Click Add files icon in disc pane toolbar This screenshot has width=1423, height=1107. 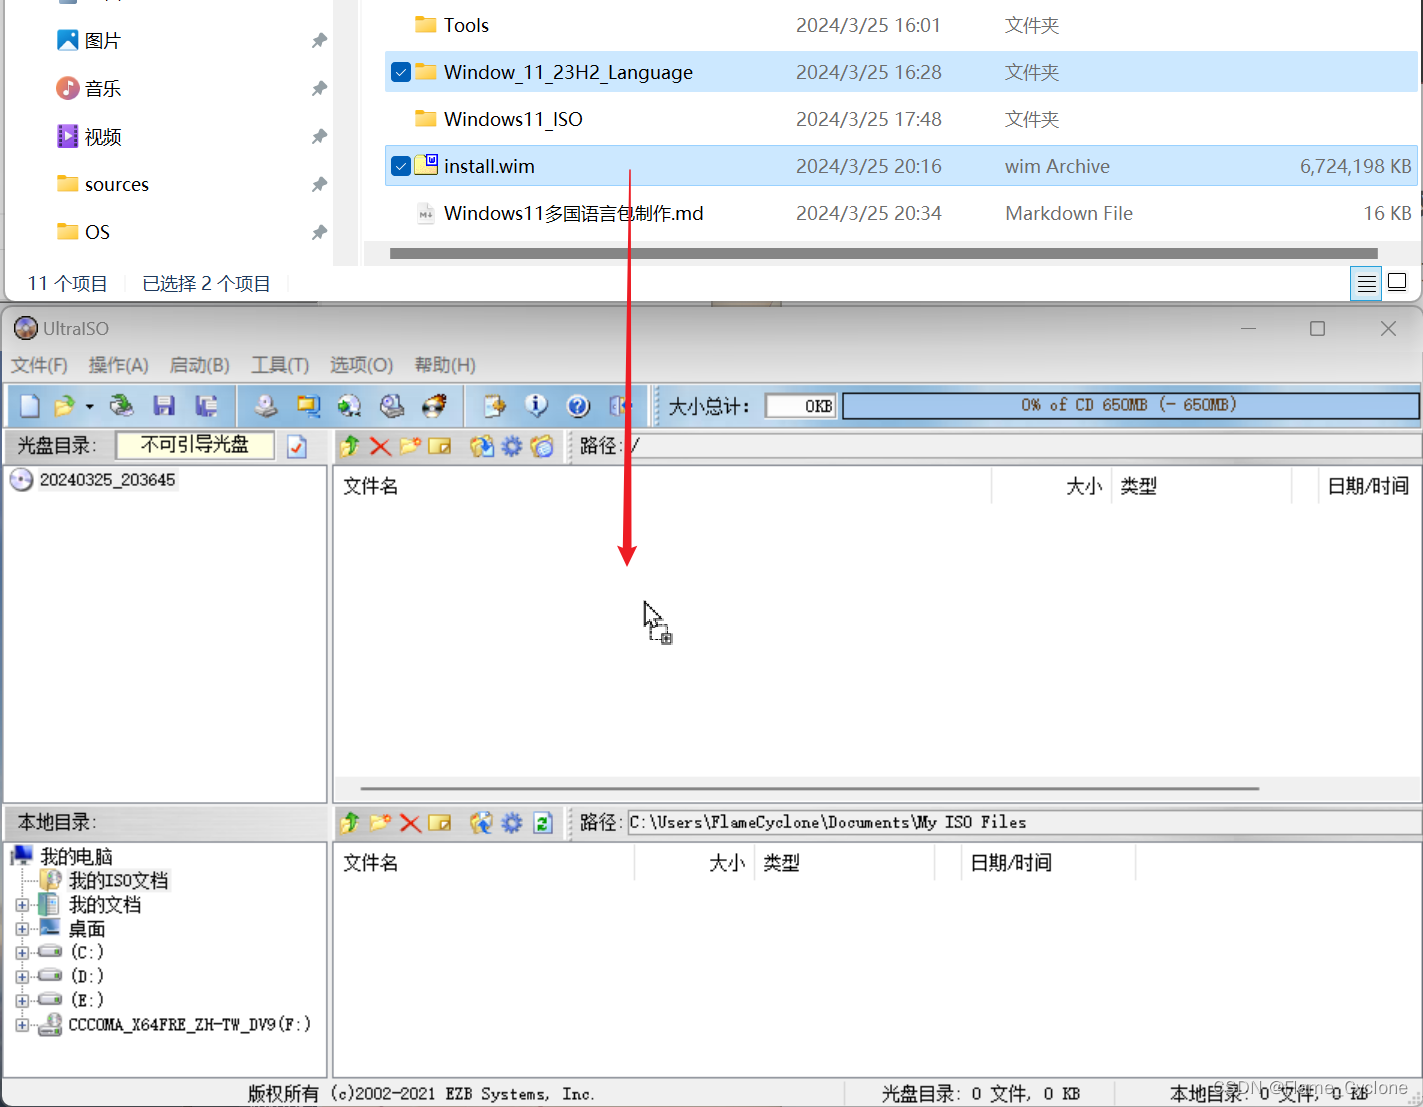482,446
